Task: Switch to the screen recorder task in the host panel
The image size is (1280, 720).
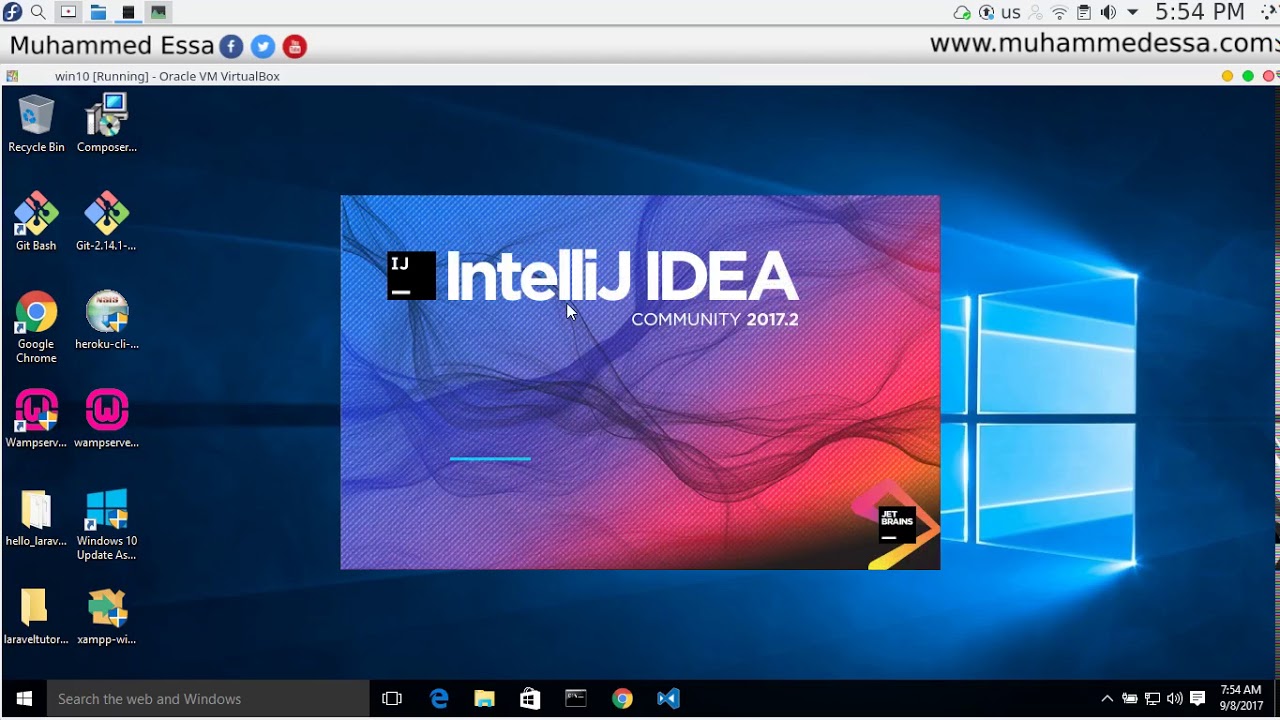Action: (x=68, y=12)
